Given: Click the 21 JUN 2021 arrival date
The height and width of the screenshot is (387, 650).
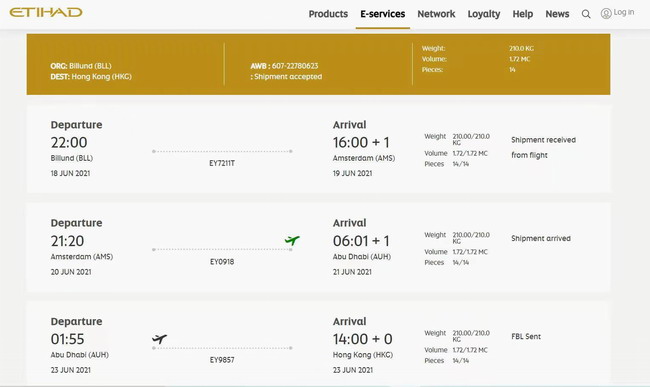Looking at the screenshot, I should (352, 272).
